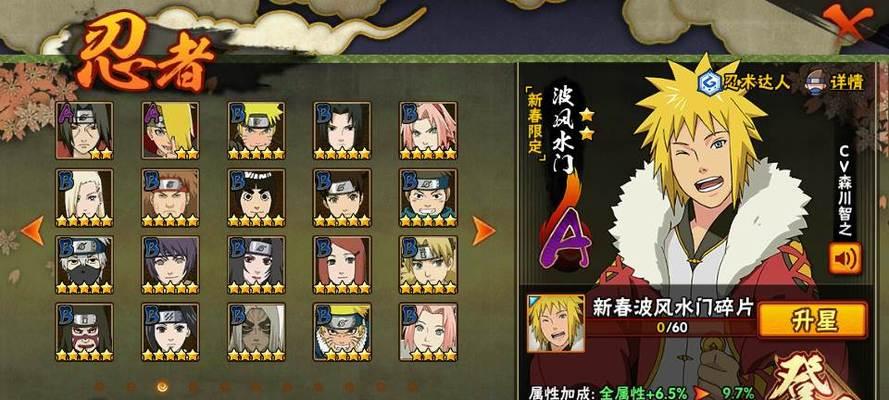Expand attribute bonus arrow next to +6.5%

click(x=702, y=393)
